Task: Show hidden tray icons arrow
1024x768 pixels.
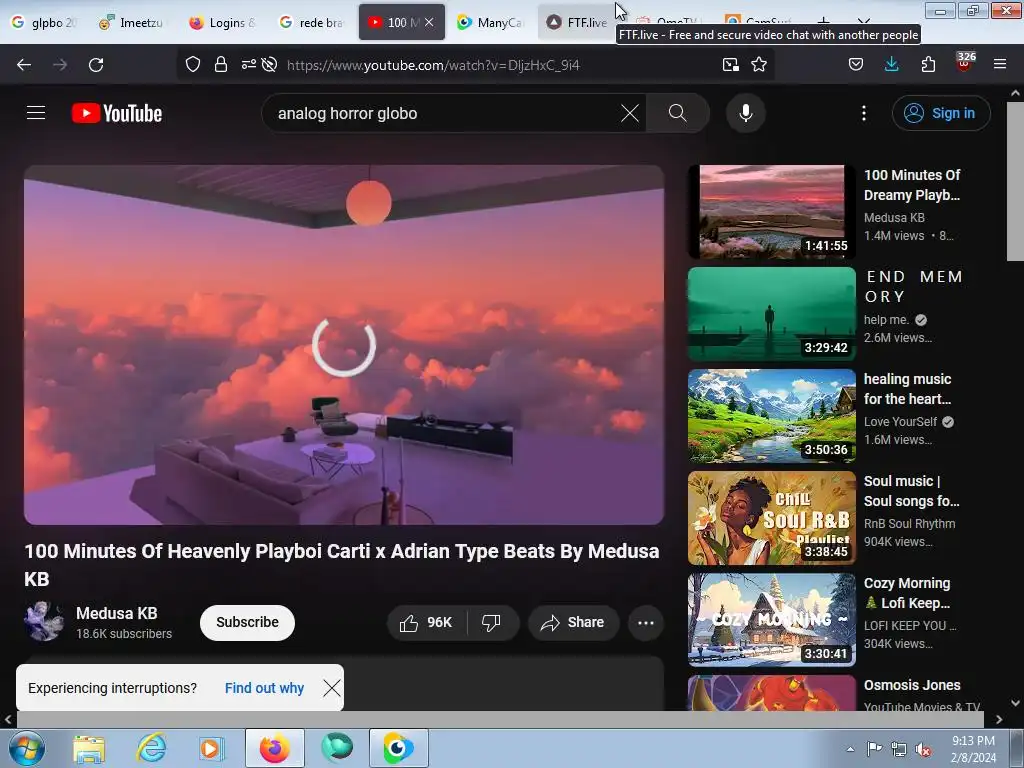Action: (850, 750)
